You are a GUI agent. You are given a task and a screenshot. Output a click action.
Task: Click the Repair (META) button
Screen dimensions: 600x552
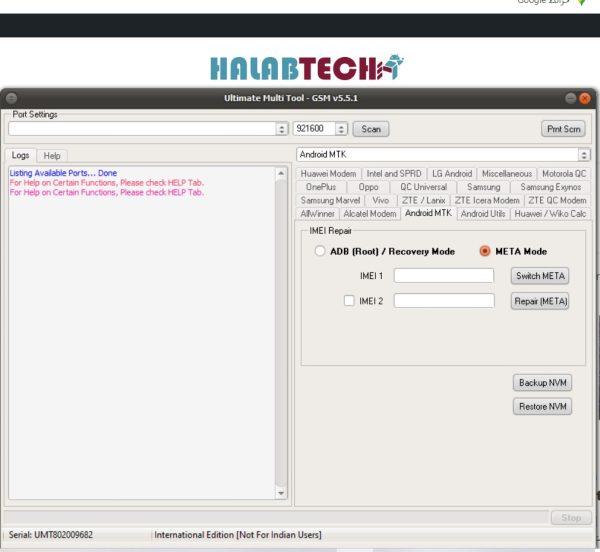(540, 301)
